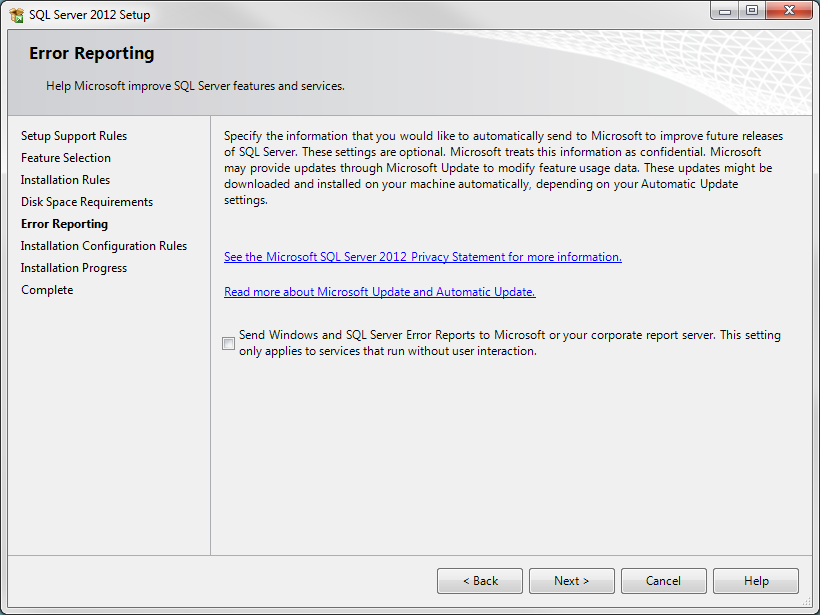Viewport: 820px width, 615px height.
Task: Select Setup Support Rules step
Action: point(74,136)
